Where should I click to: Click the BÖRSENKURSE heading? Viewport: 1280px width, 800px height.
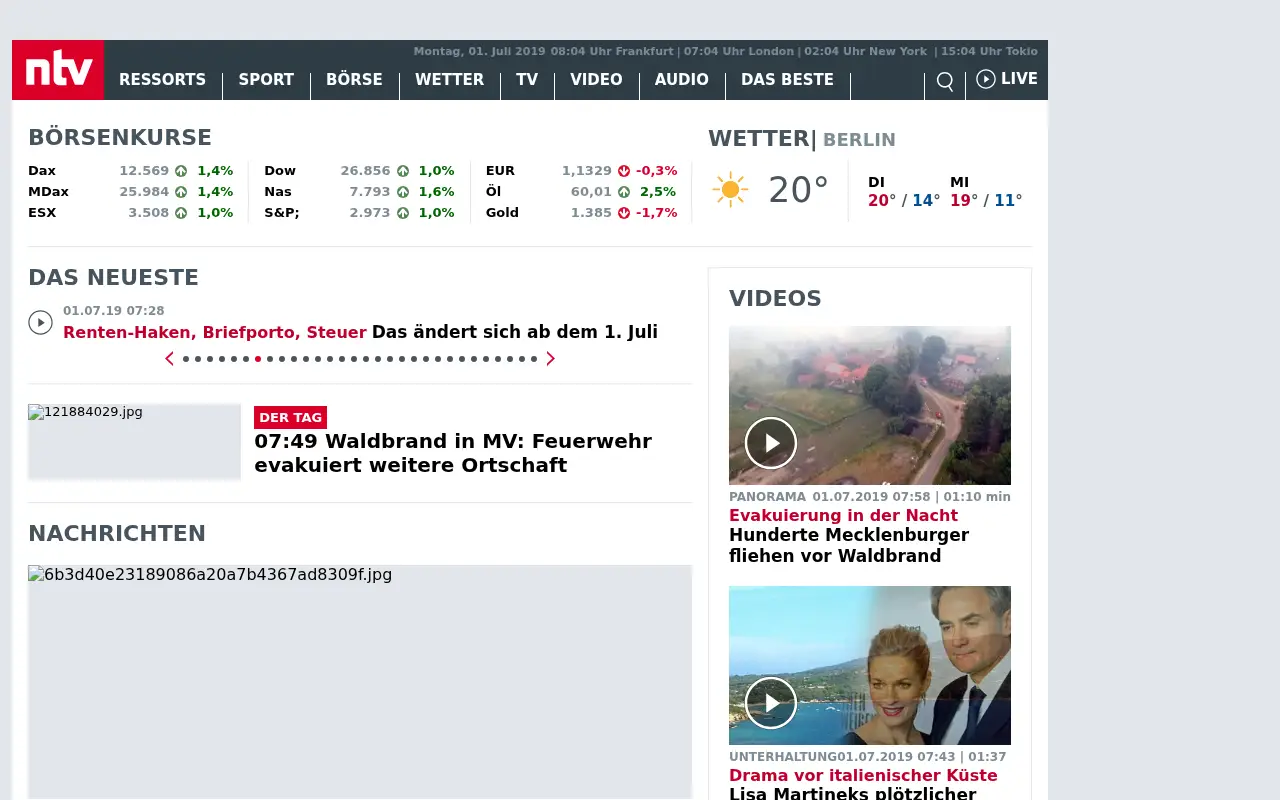pyautogui.click(x=120, y=138)
